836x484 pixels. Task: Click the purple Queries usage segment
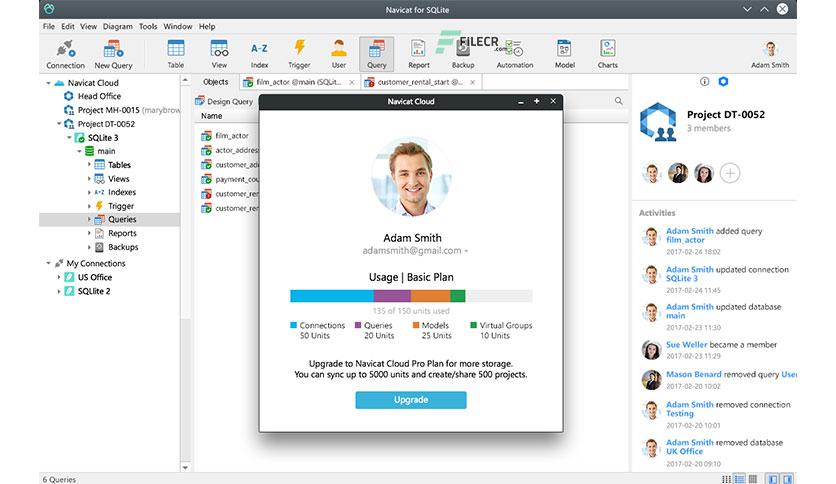point(392,296)
